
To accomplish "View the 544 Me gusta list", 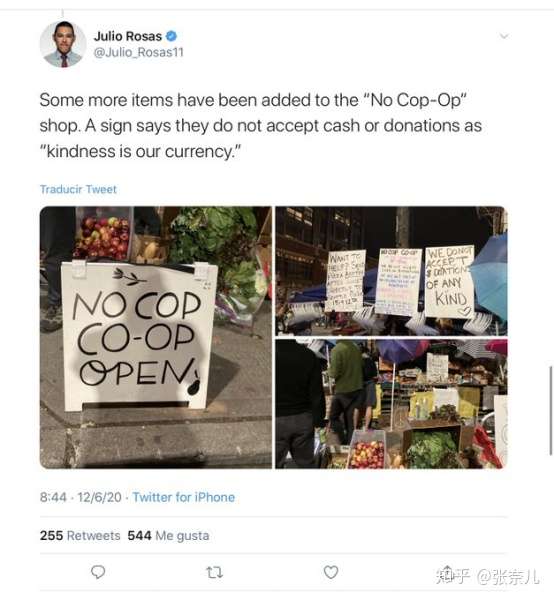I will click(168, 535).
